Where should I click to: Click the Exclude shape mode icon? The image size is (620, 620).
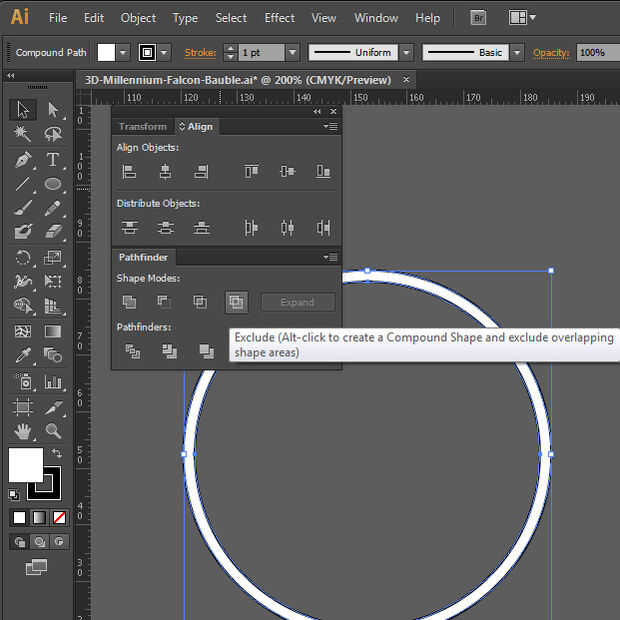236,302
